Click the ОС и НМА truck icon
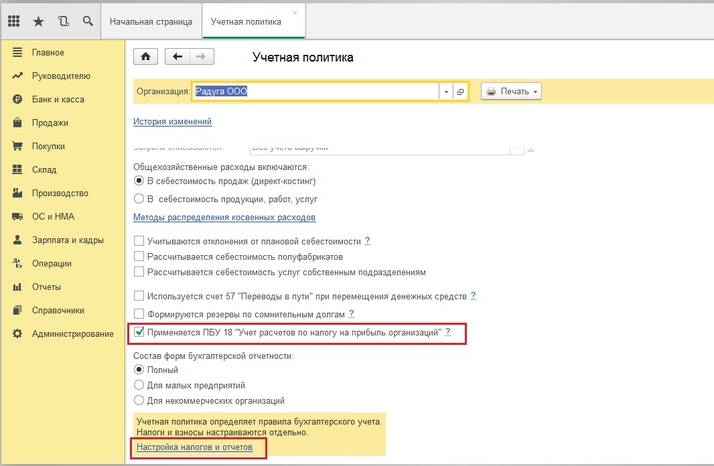Image resolution: width=714 pixels, height=466 pixels. point(17,216)
